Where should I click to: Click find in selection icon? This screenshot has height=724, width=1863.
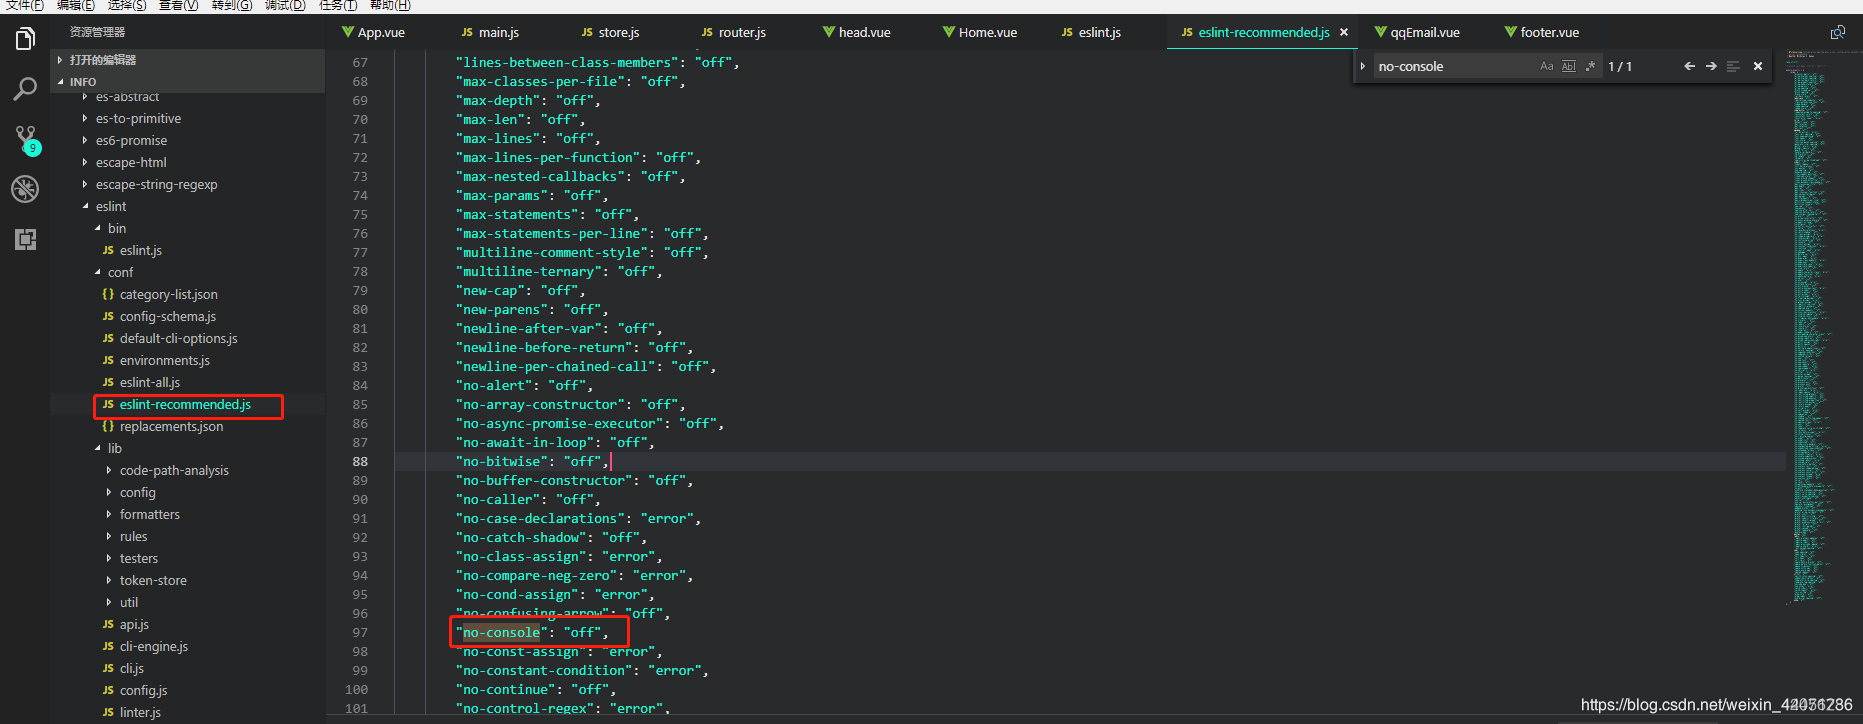(x=1733, y=66)
